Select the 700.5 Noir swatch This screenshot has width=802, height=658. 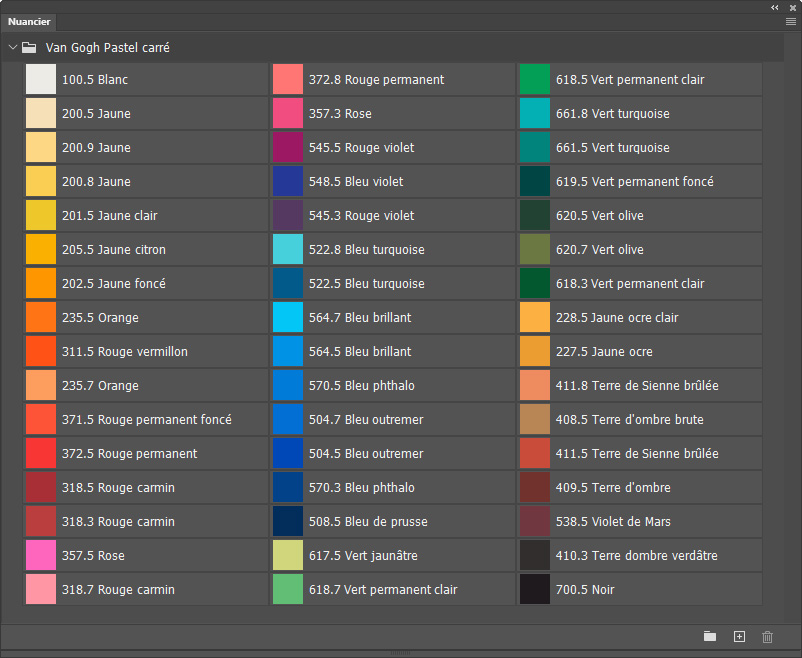535,589
